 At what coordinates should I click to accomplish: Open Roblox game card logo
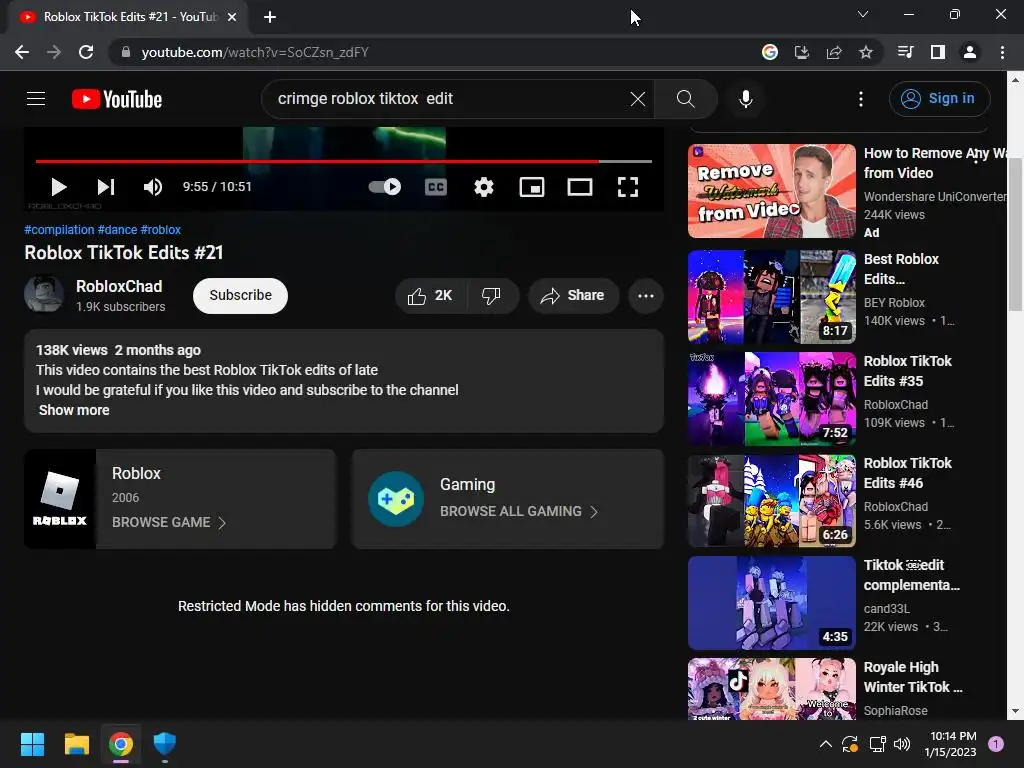pos(60,499)
